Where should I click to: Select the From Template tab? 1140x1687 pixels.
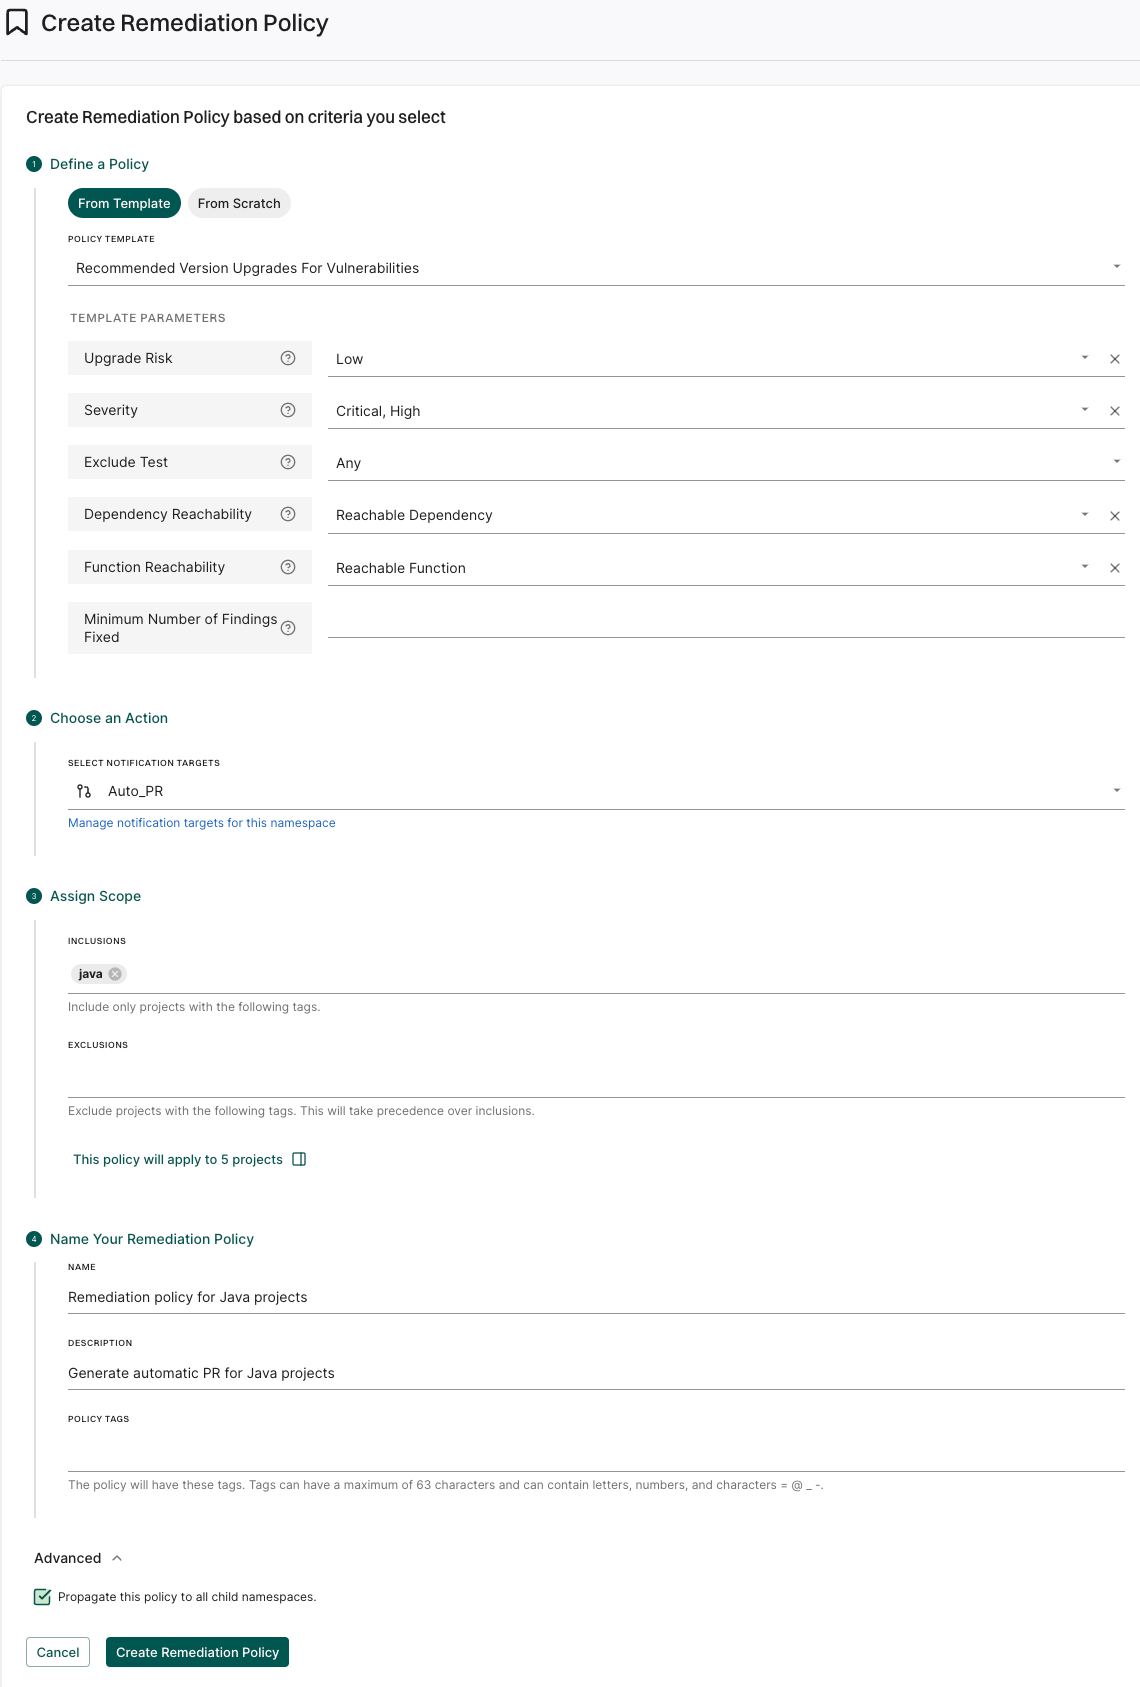(124, 203)
